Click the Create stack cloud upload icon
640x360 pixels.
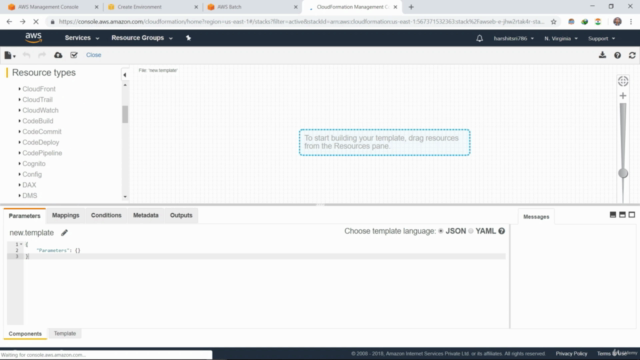click(58, 55)
